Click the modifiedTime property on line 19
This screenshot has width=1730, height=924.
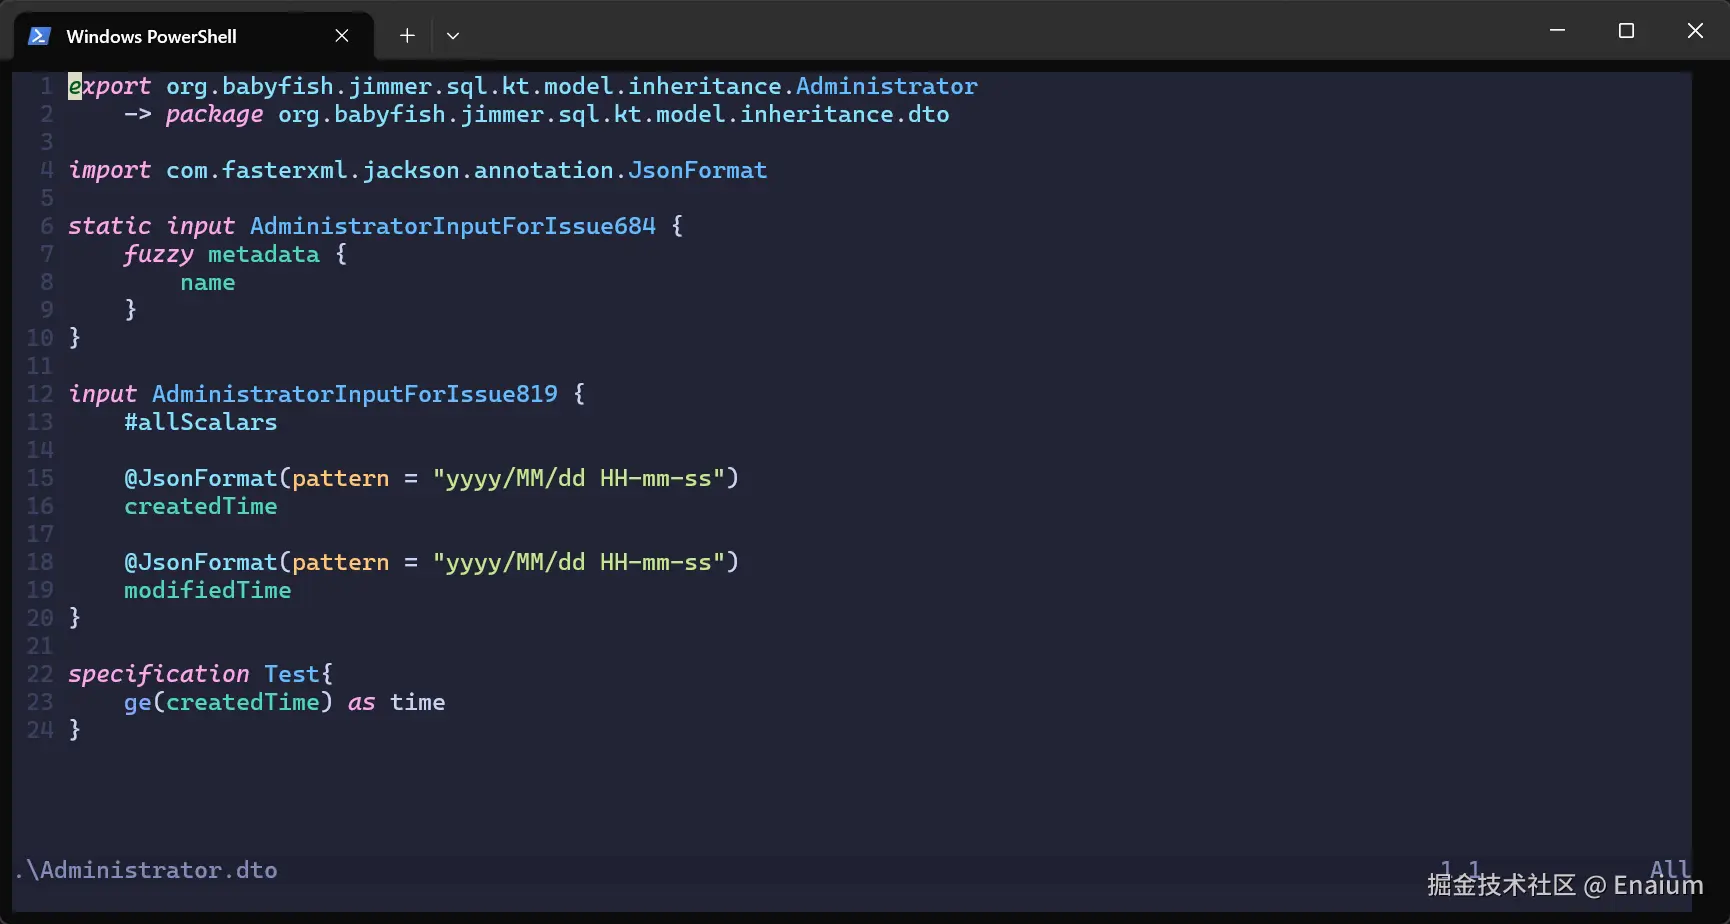tap(207, 591)
